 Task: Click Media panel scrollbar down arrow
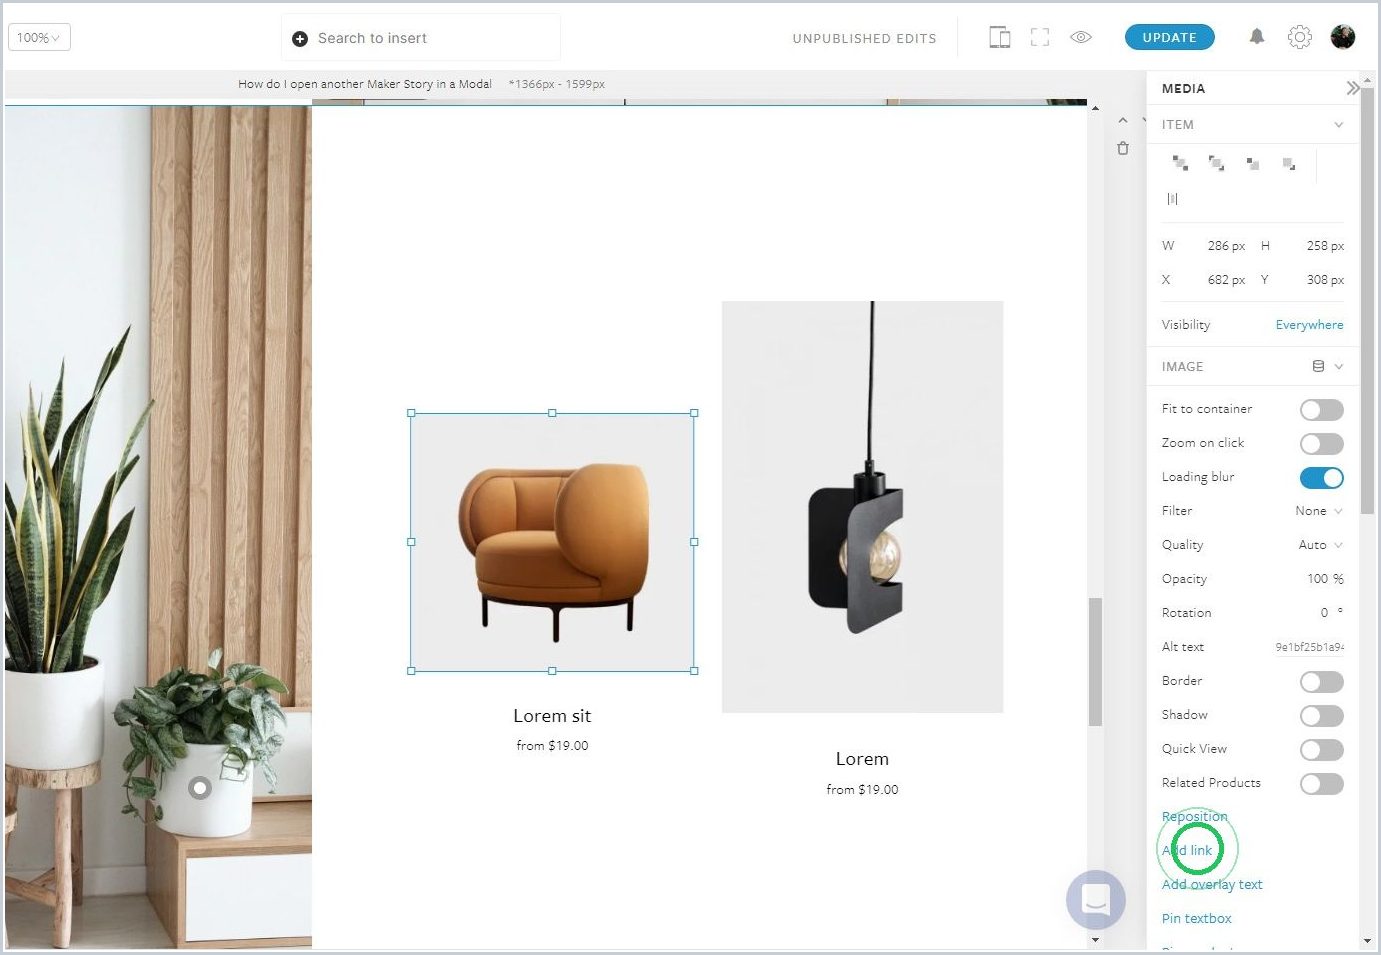1367,941
